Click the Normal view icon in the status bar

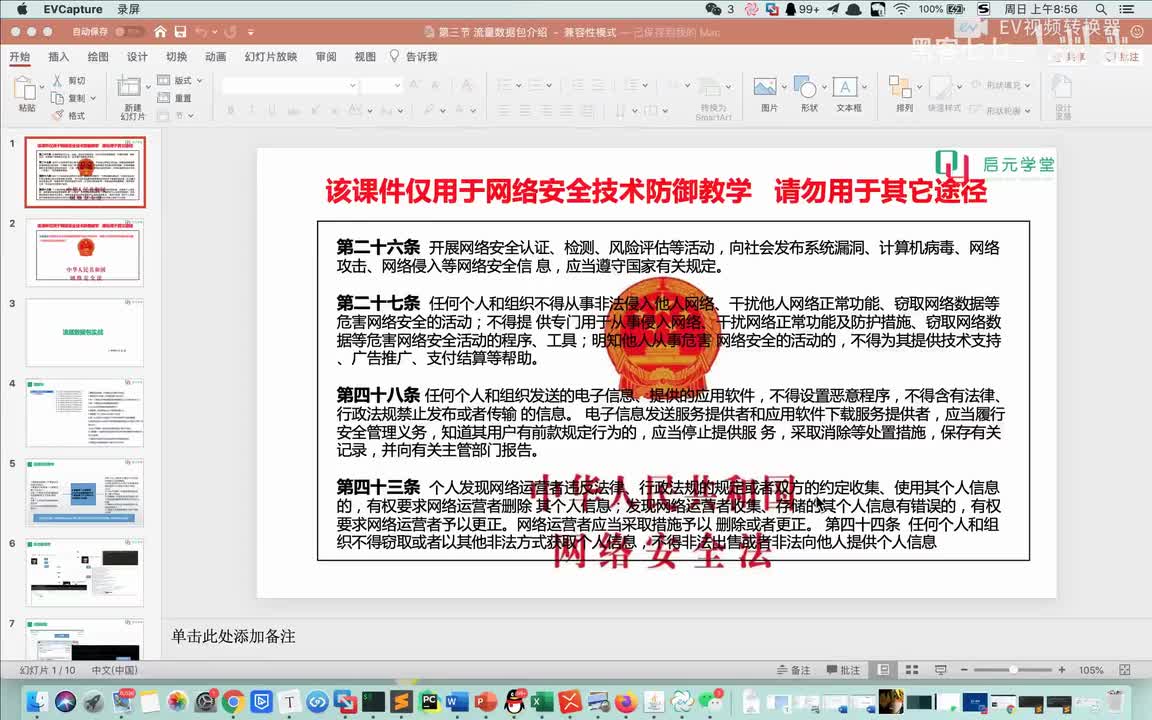point(884,669)
